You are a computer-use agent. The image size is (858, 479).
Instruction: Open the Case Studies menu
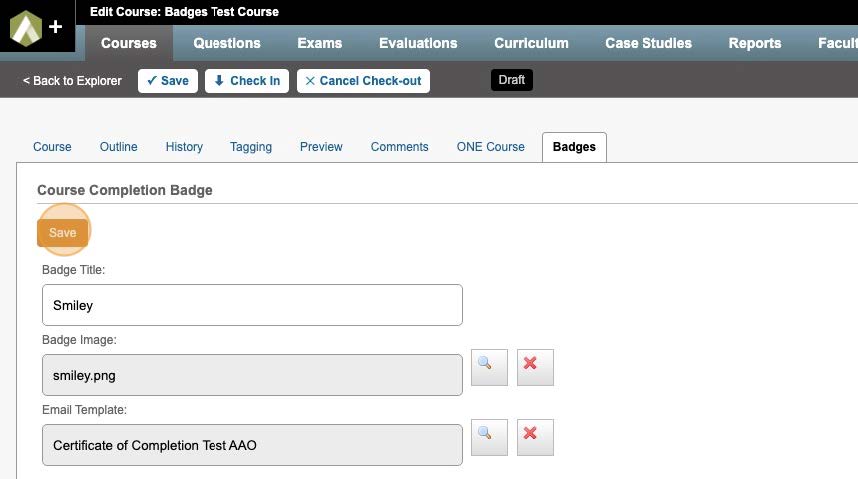pyautogui.click(x=648, y=43)
